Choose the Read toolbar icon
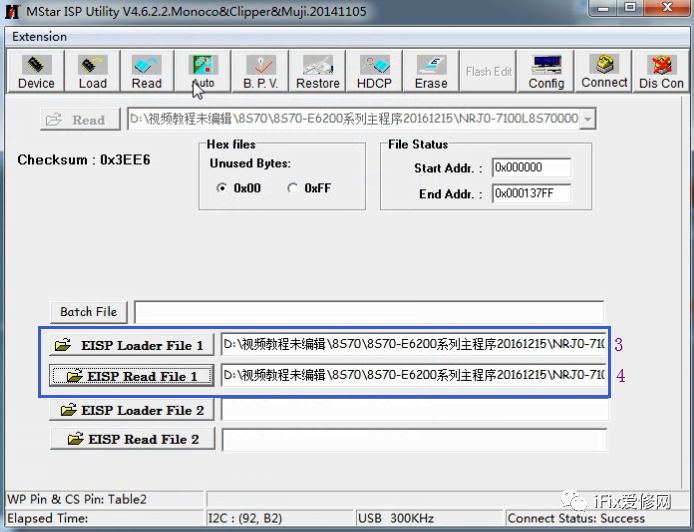The width and height of the screenshot is (694, 532). (x=147, y=71)
